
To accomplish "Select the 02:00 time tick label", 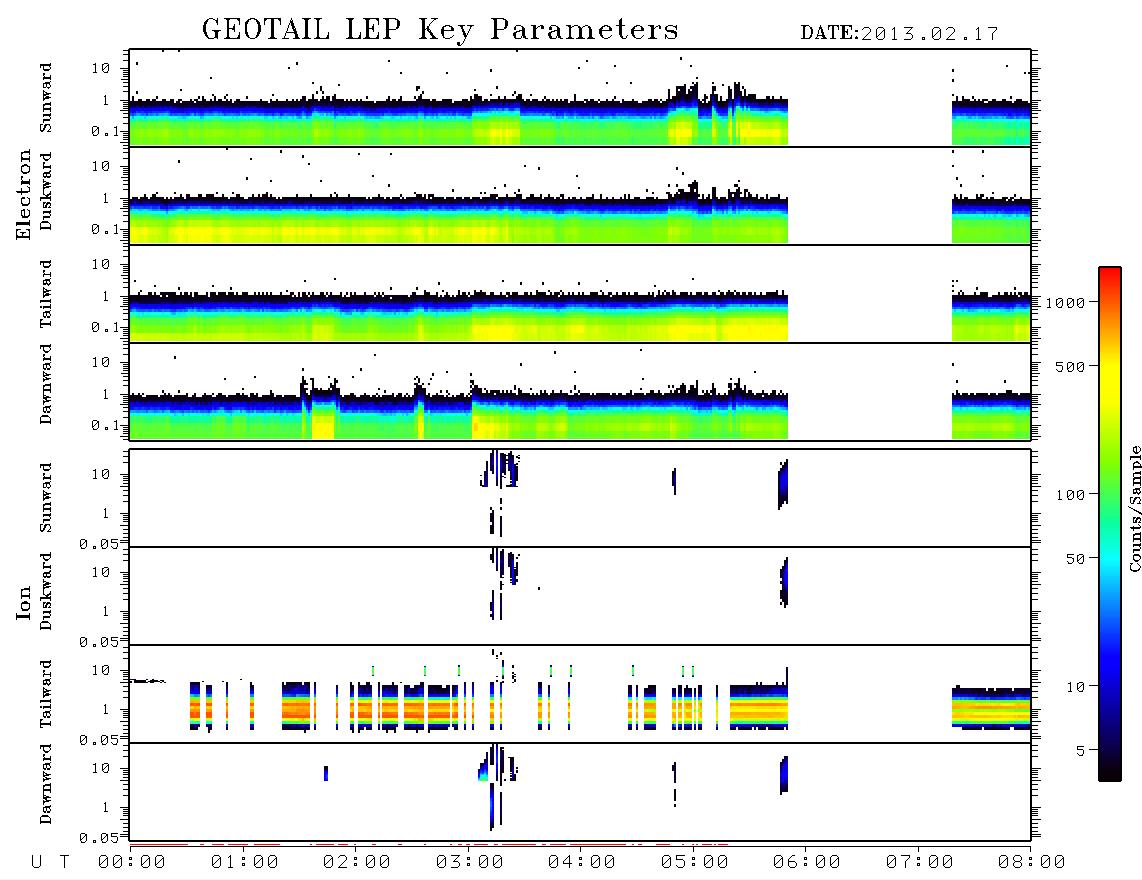I will [x=357, y=863].
